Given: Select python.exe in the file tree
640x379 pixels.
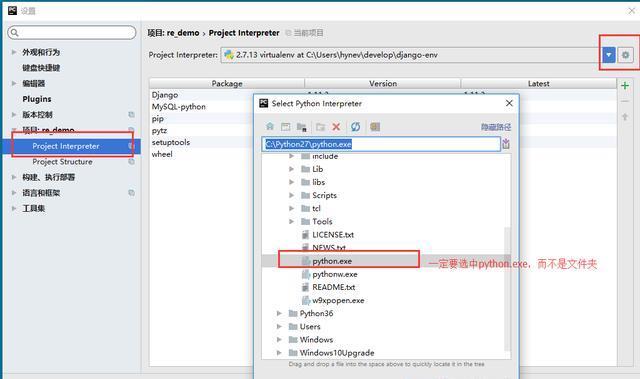Looking at the screenshot, I should click(332, 261).
